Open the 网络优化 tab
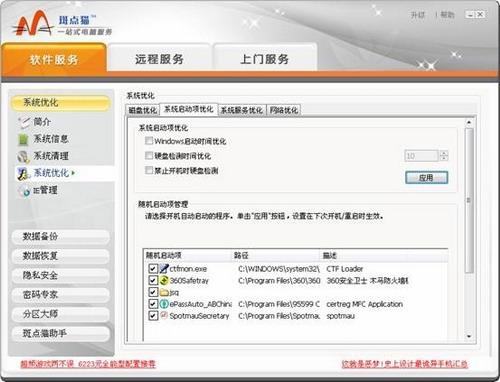The height and width of the screenshot is (382, 500). point(284,110)
